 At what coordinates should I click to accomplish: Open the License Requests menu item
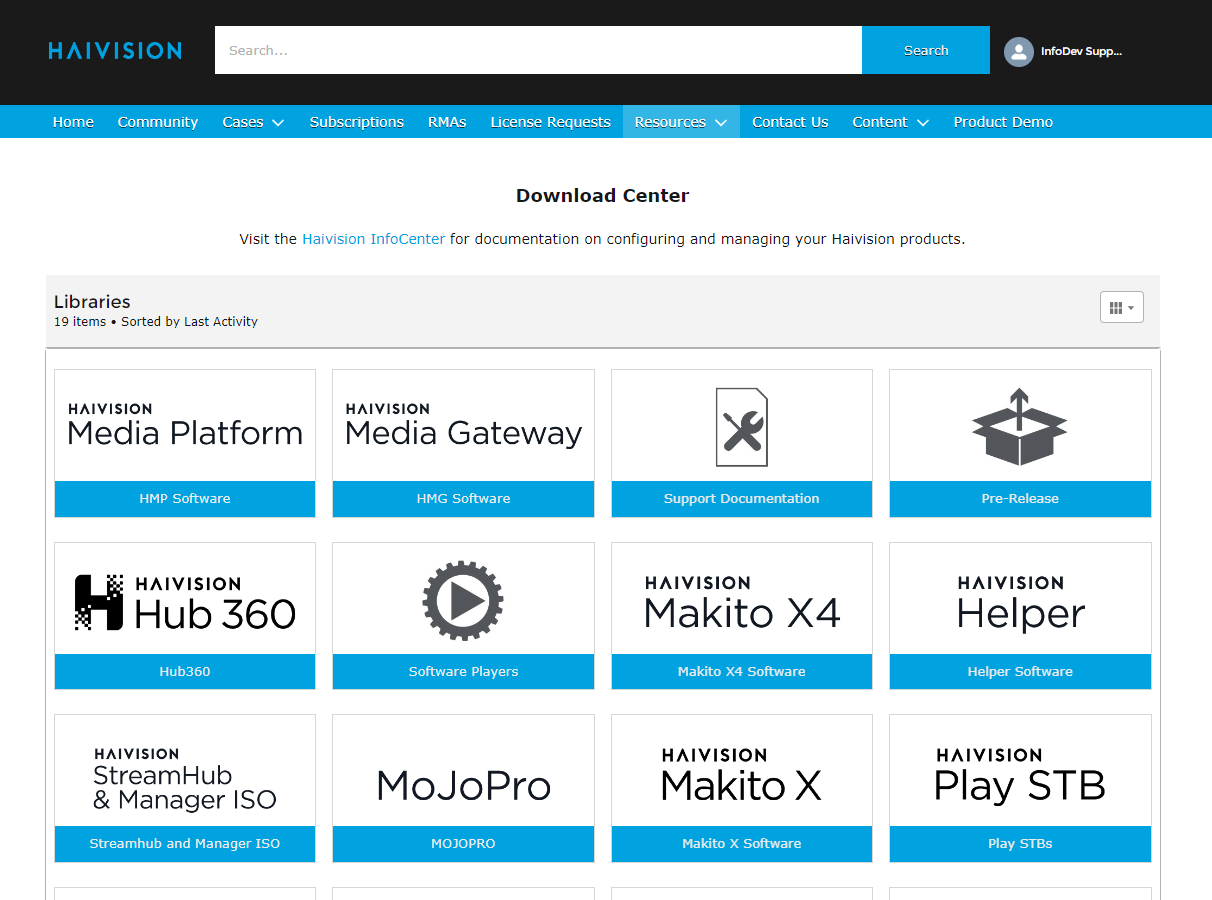550,122
